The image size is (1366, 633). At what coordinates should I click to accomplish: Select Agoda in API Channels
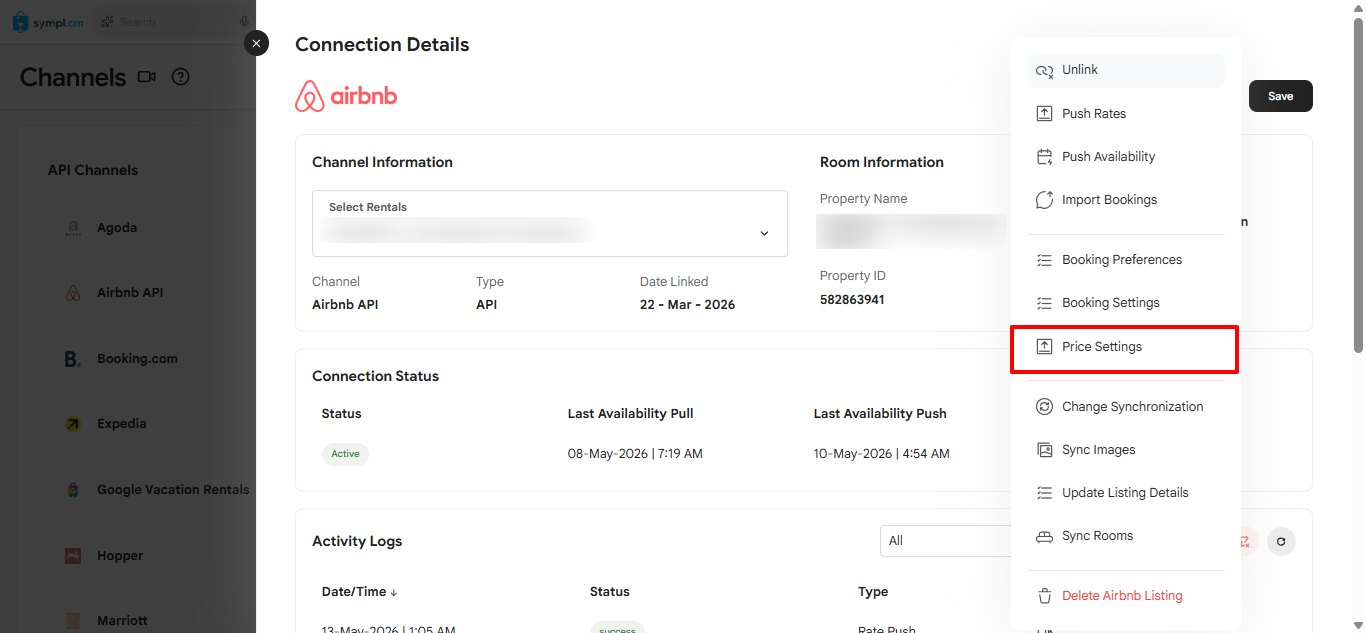(117, 228)
